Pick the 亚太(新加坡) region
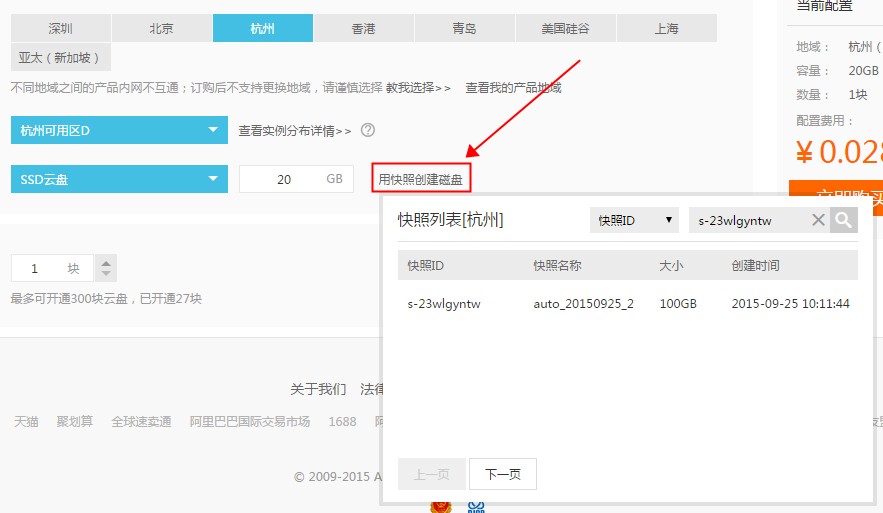Image resolution: width=883 pixels, height=513 pixels. [x=60, y=57]
